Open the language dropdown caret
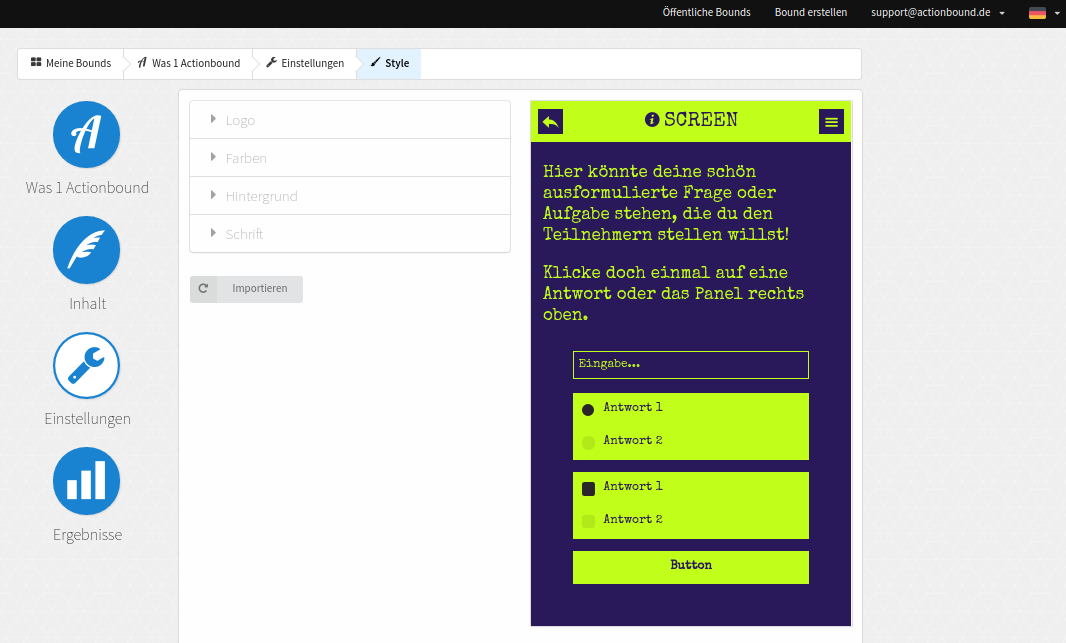This screenshot has width=1066, height=643. (x=1057, y=13)
